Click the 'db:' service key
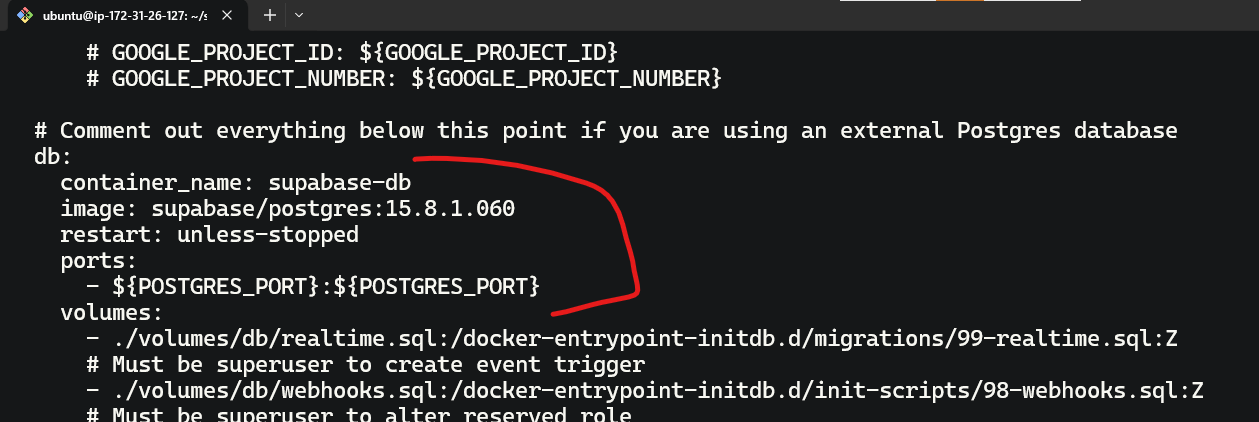Viewport: 1259px width, 422px height. tap(53, 156)
